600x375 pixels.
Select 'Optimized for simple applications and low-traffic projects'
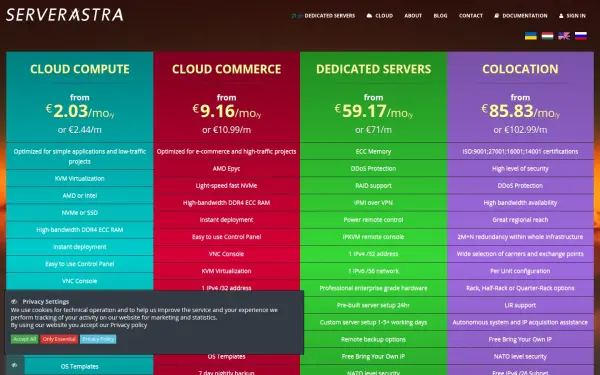[x=80, y=156]
